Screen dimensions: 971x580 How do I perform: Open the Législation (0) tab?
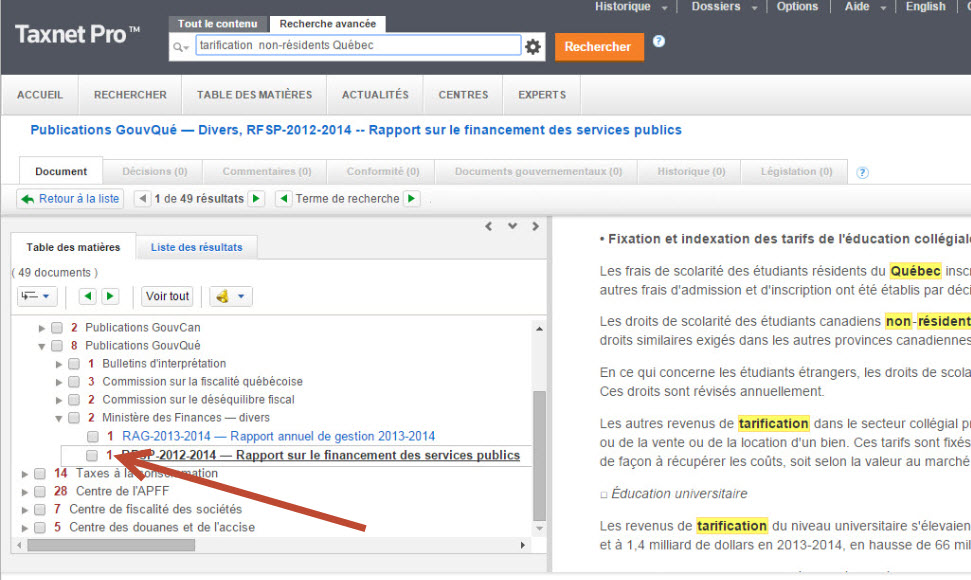coord(796,171)
